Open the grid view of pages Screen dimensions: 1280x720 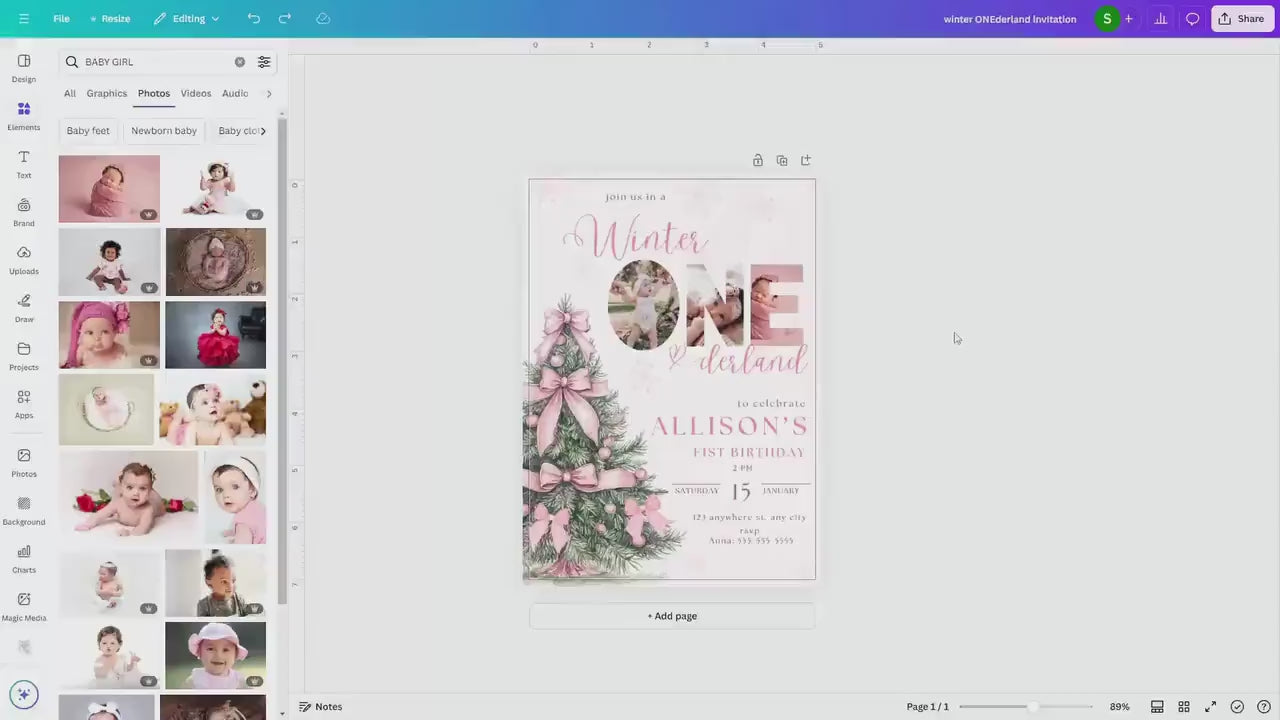(1184, 706)
